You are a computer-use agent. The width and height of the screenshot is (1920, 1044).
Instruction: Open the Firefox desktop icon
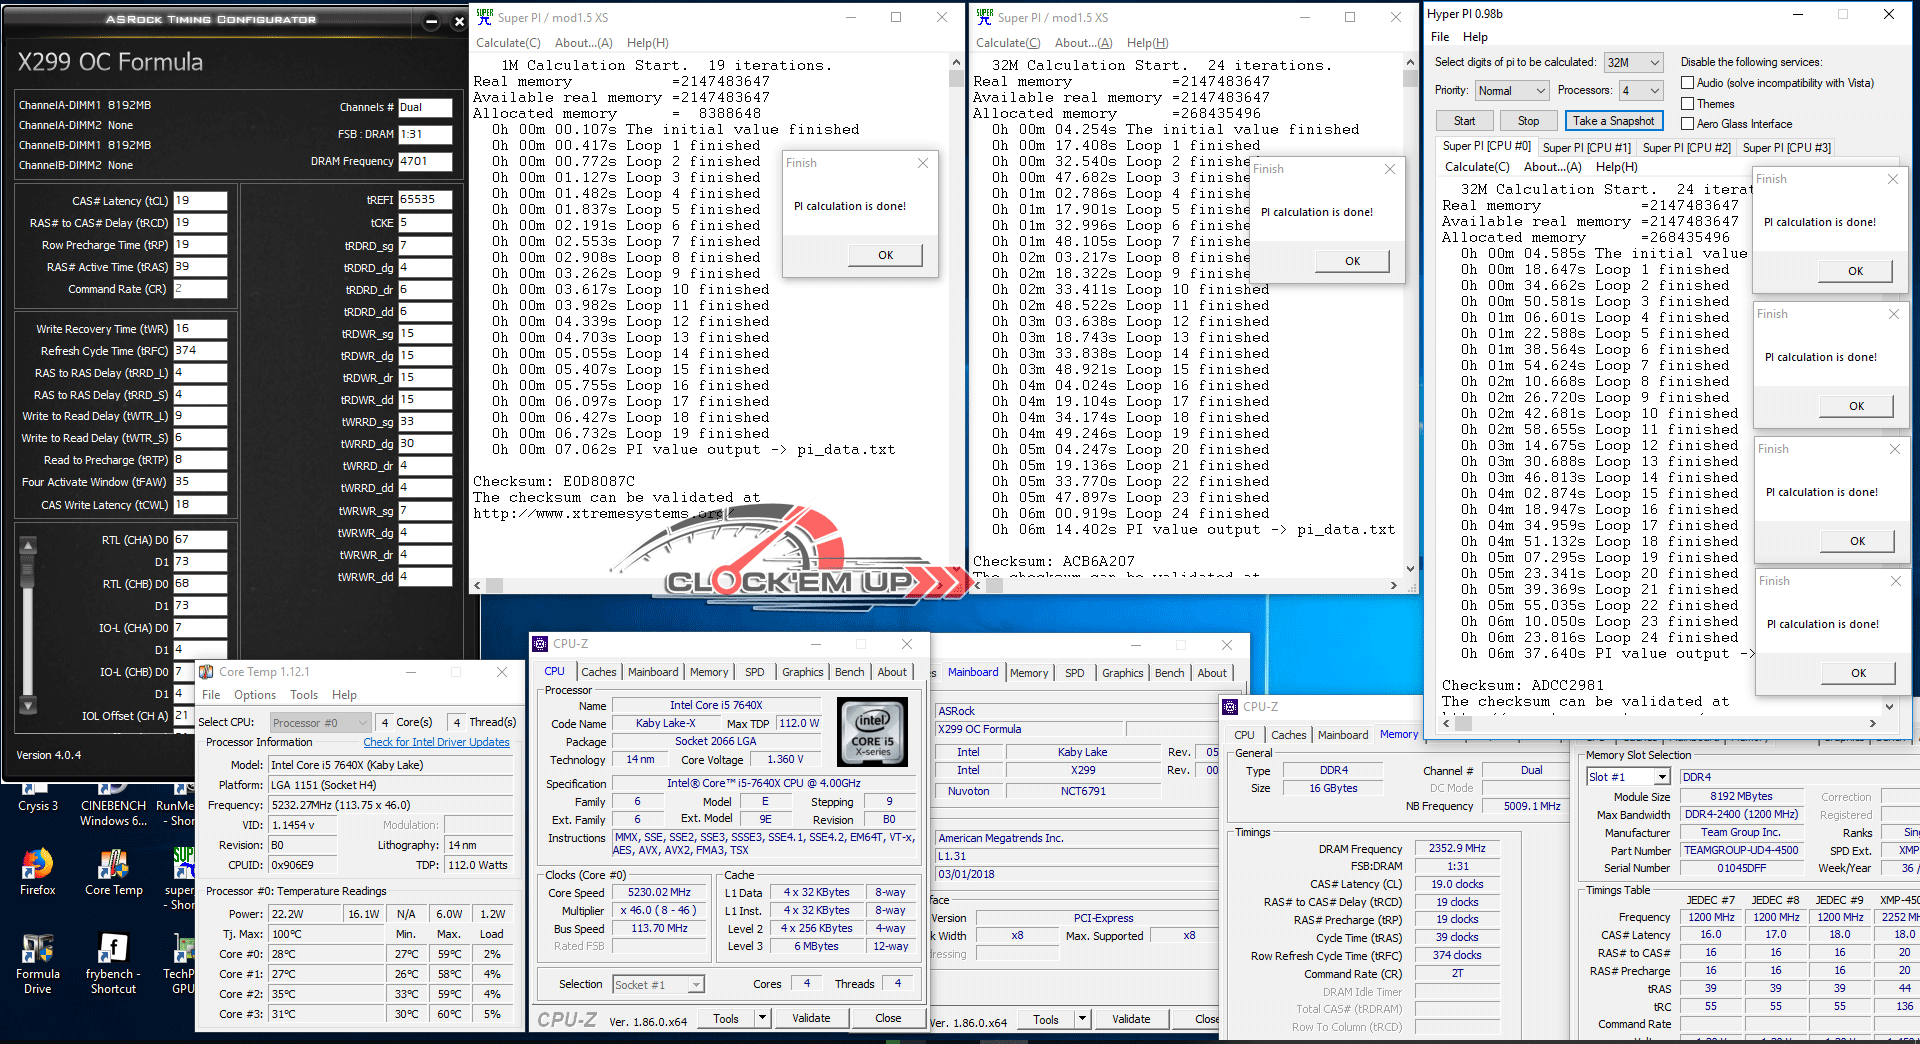pos(37,863)
